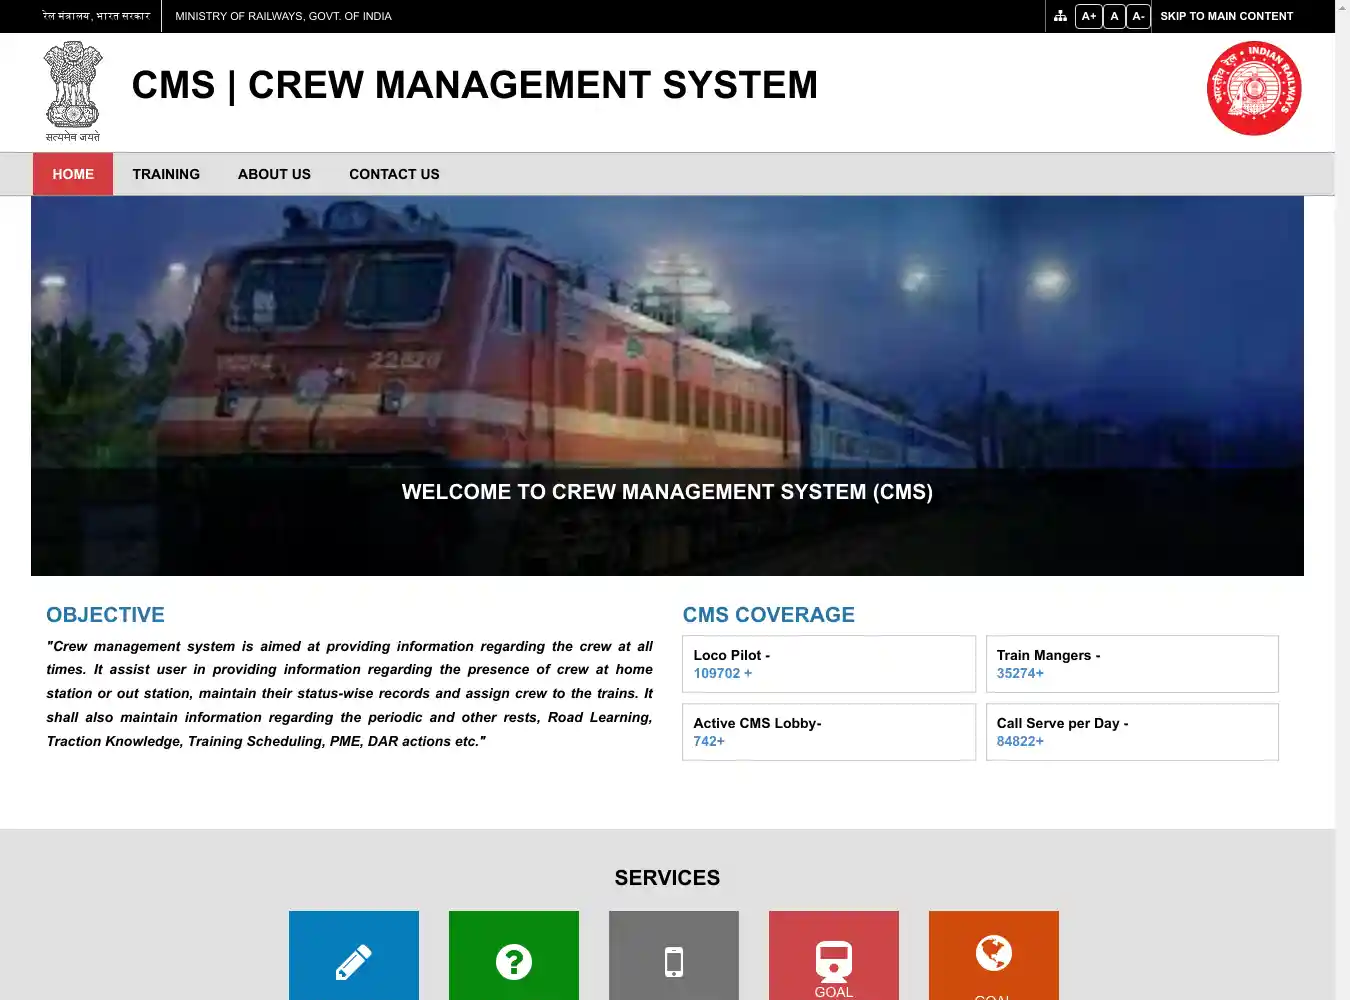Open the pencil edit service tile
Image resolution: width=1350 pixels, height=1000 pixels.
click(x=354, y=955)
